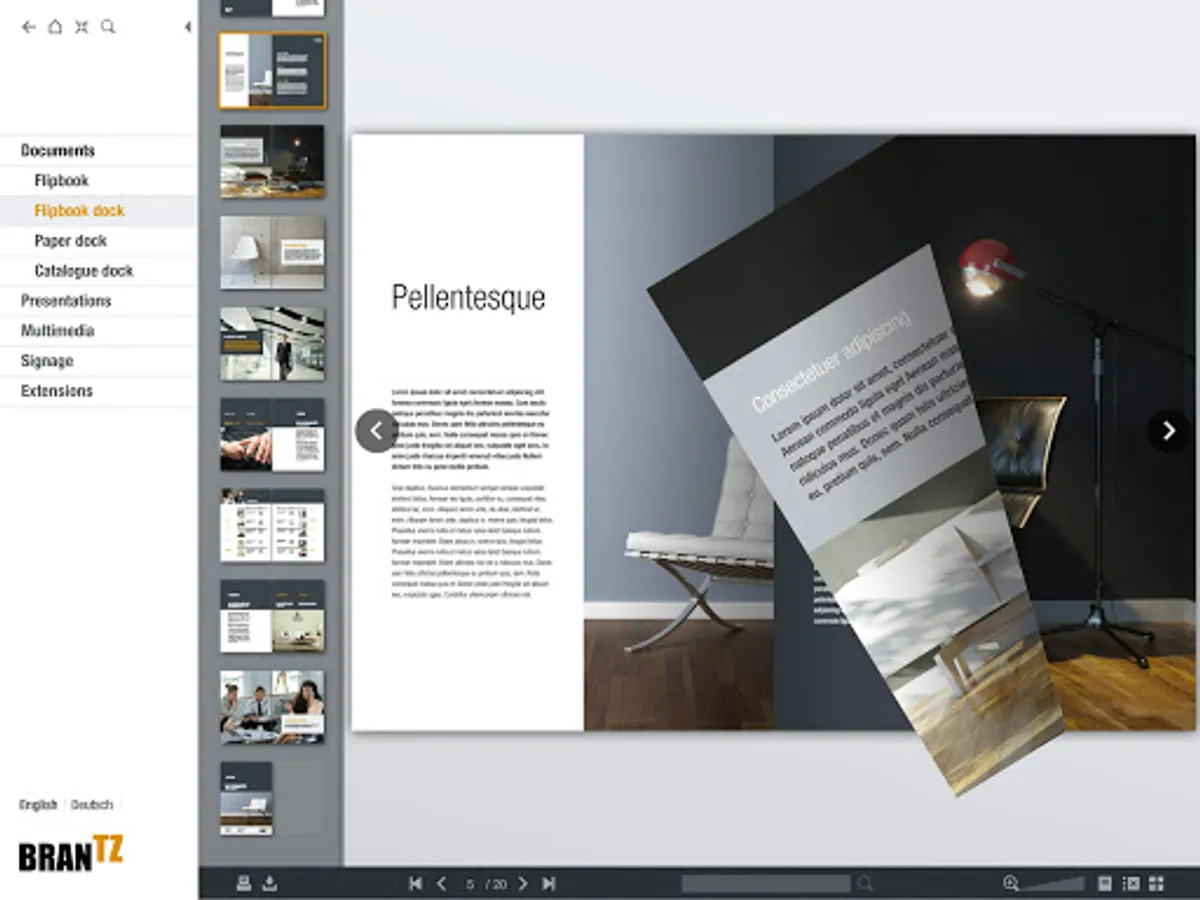Print the document using printer icon
Image resolution: width=1200 pixels, height=900 pixels.
pos(243,883)
